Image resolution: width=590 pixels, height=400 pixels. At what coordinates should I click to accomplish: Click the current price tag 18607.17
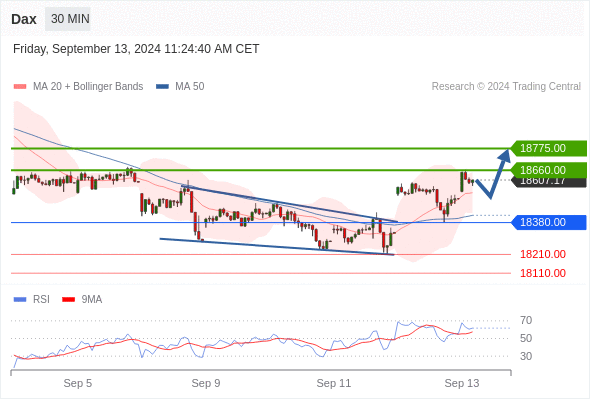[x=549, y=182]
